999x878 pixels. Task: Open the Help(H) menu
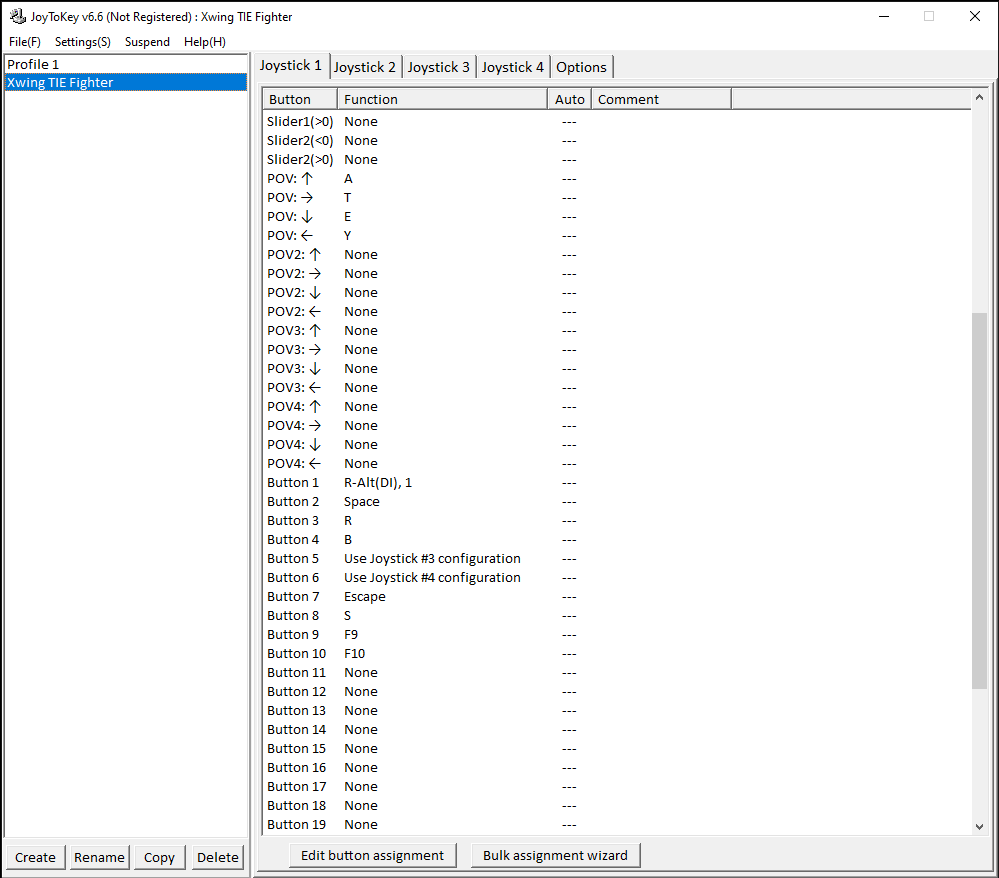pyautogui.click(x=205, y=42)
